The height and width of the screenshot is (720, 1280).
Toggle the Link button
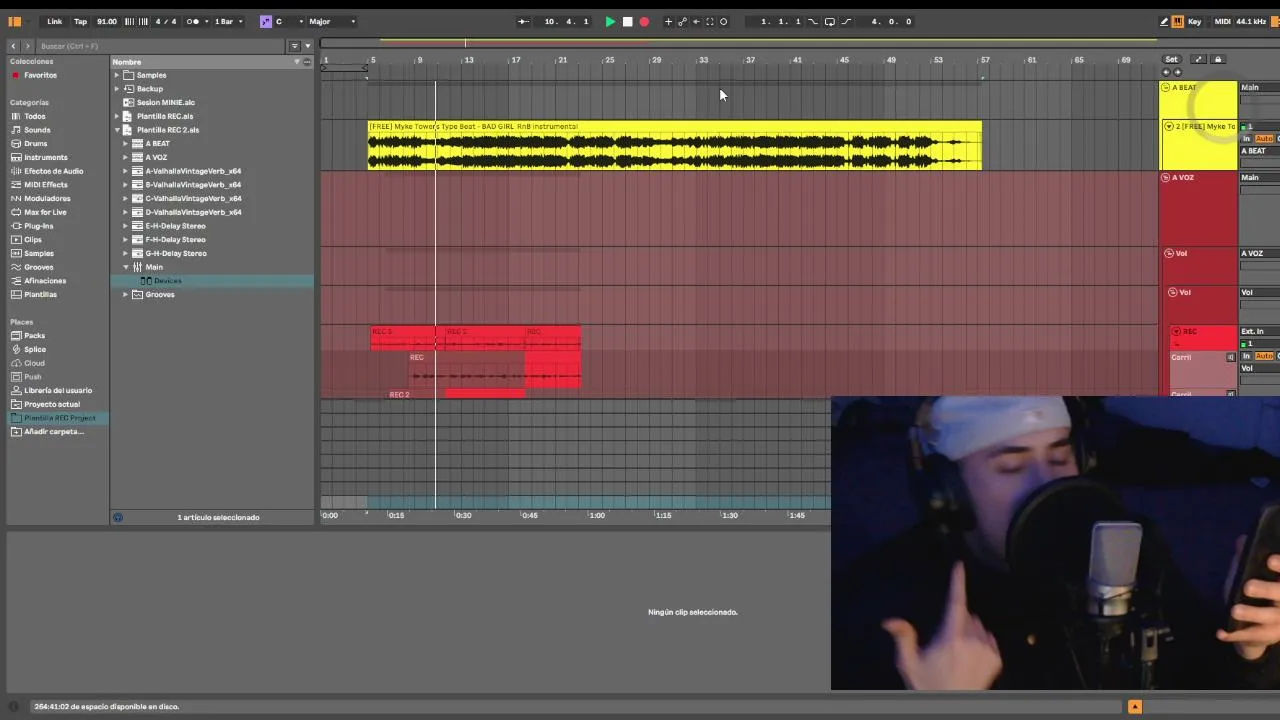(x=54, y=21)
